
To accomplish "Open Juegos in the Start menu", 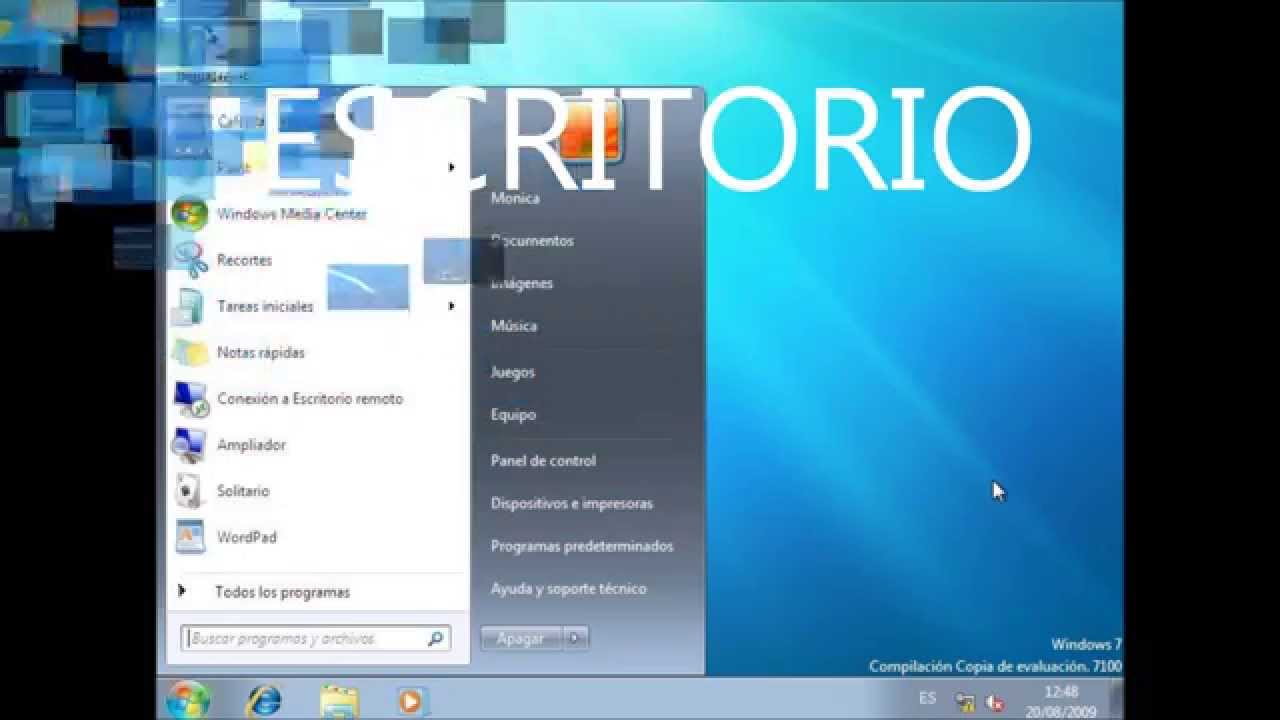I will click(513, 372).
